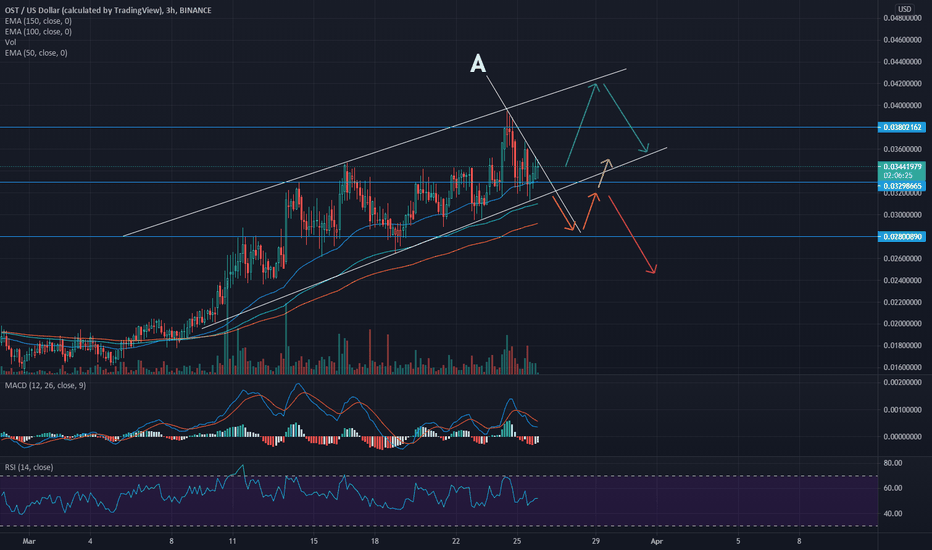Click the 0.02000000 price axis label

[x=902, y=324]
